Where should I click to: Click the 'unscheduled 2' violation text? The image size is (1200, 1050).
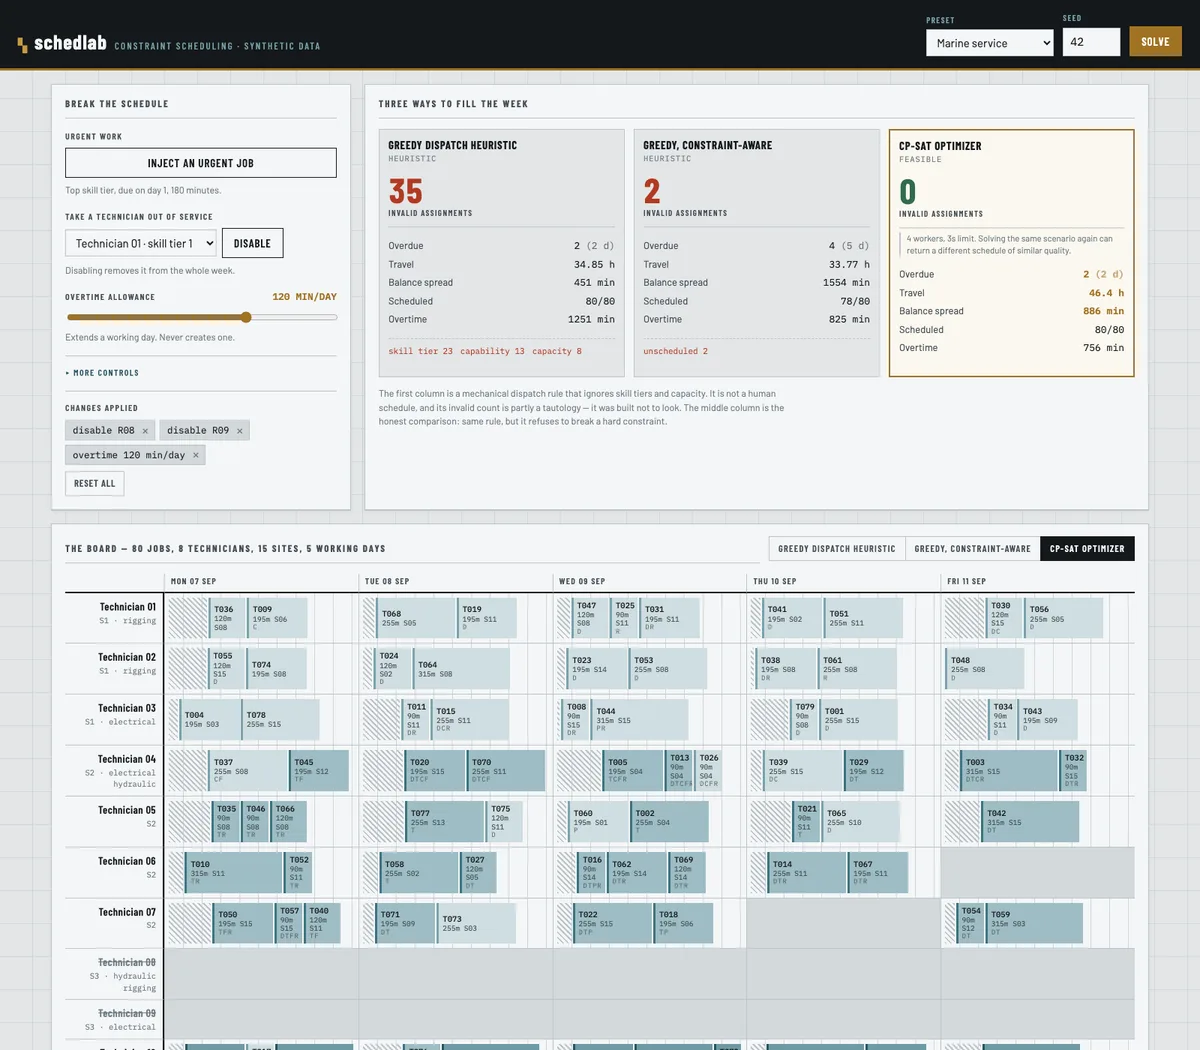675,351
